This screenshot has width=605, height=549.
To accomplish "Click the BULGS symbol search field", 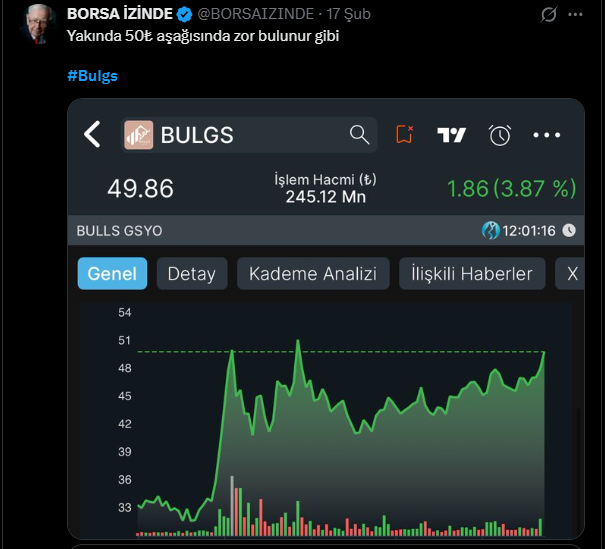I will click(249, 135).
